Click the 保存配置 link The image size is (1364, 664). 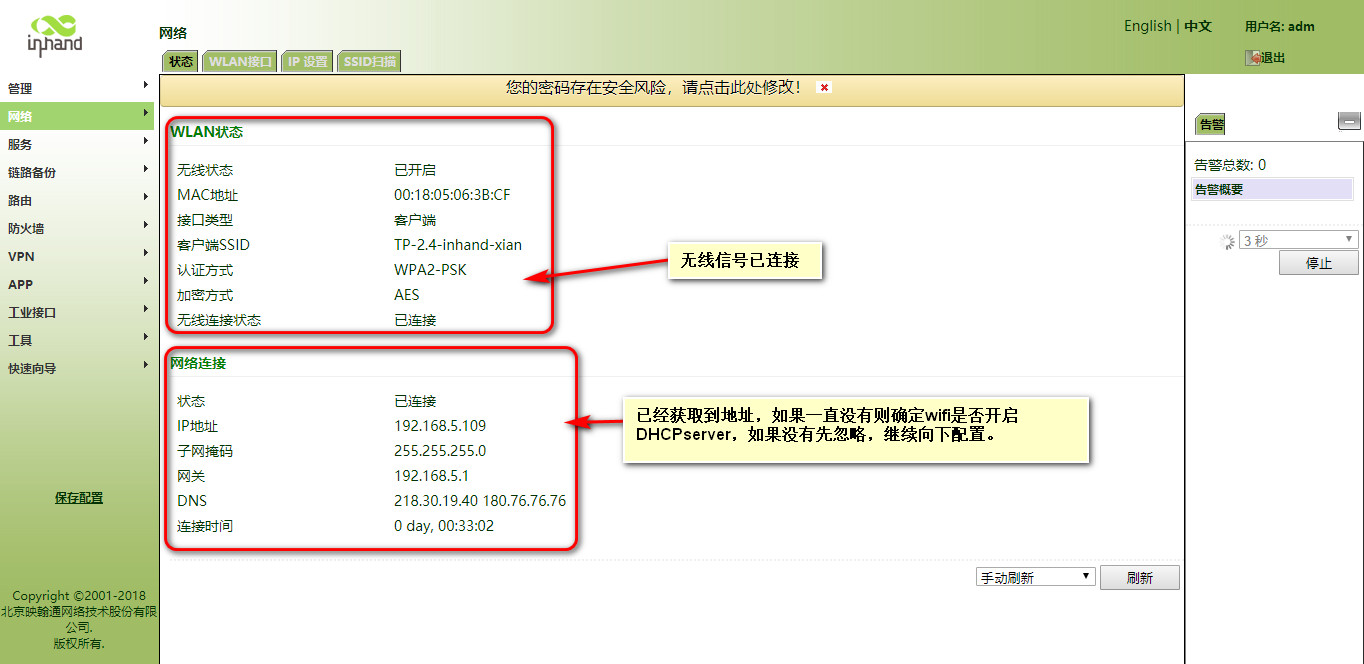(79, 498)
